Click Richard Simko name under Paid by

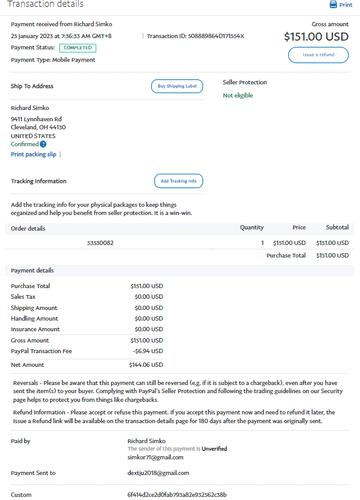(x=146, y=441)
